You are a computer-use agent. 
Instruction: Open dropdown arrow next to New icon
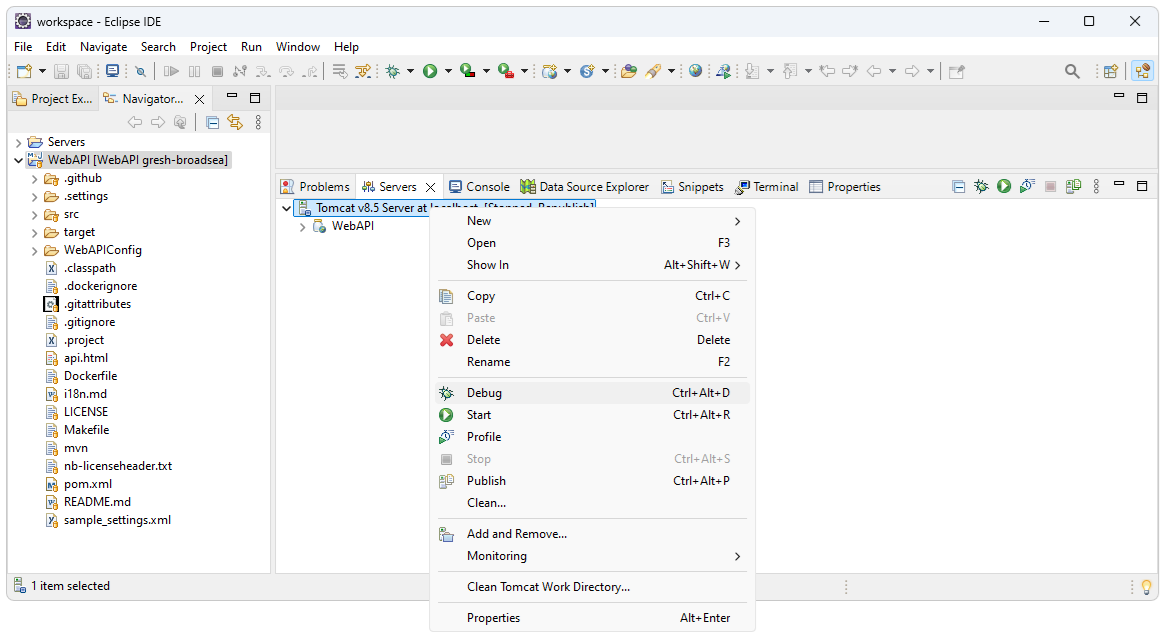(42, 71)
